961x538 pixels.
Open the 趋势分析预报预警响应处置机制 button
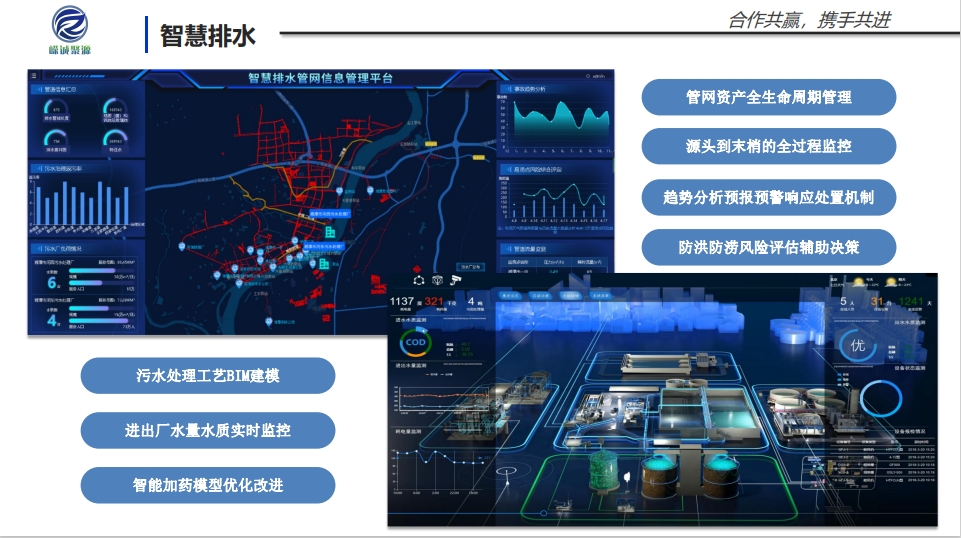[768, 197]
